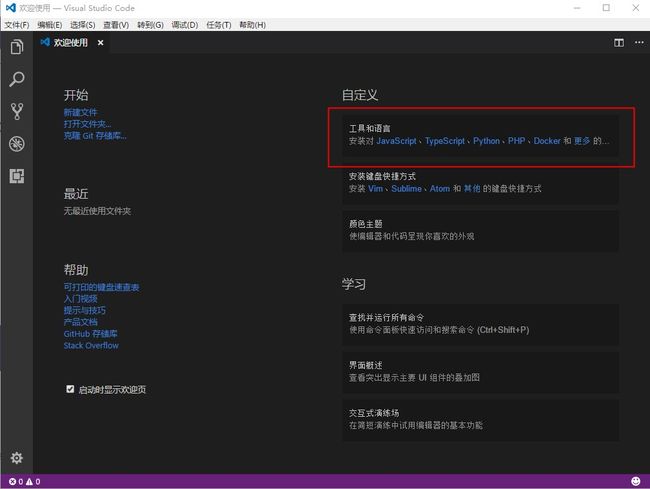Open the 颜色主题 card
Viewport: 650px width, 489px height.
(x=480, y=230)
